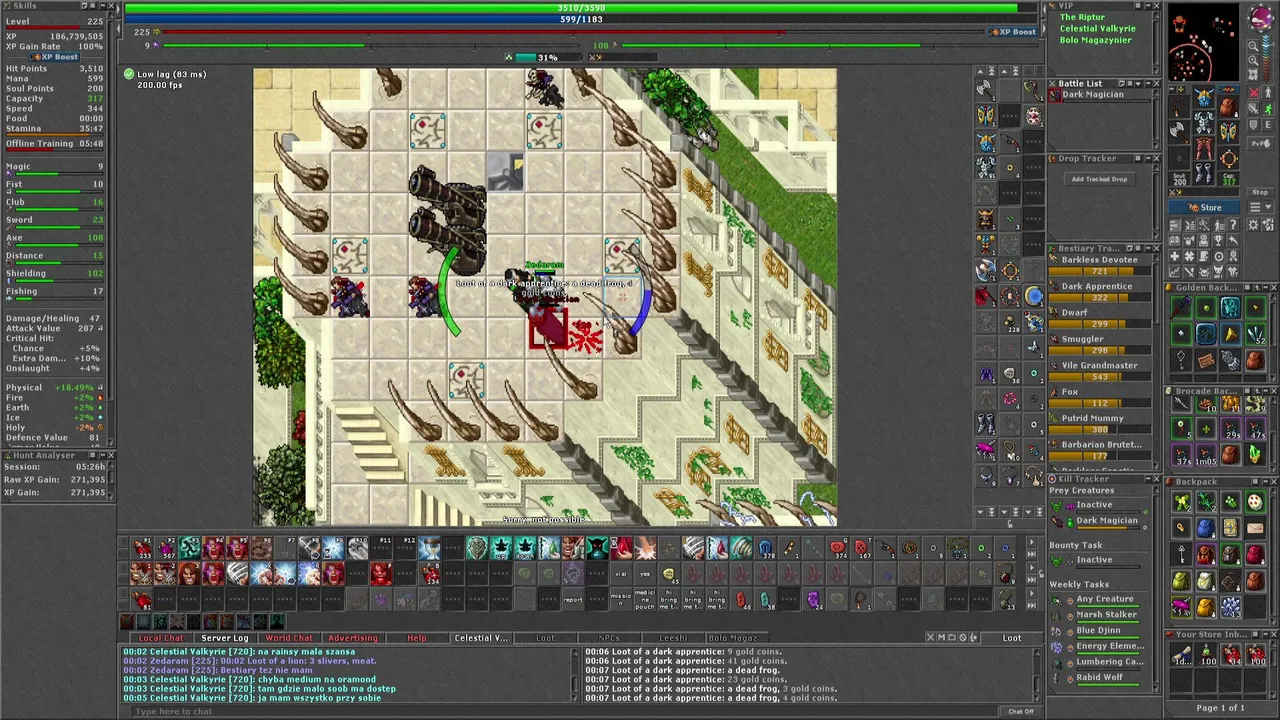This screenshot has height=720, width=1280.
Task: Trigger the 'report' hotkey slot
Action: coord(573,599)
